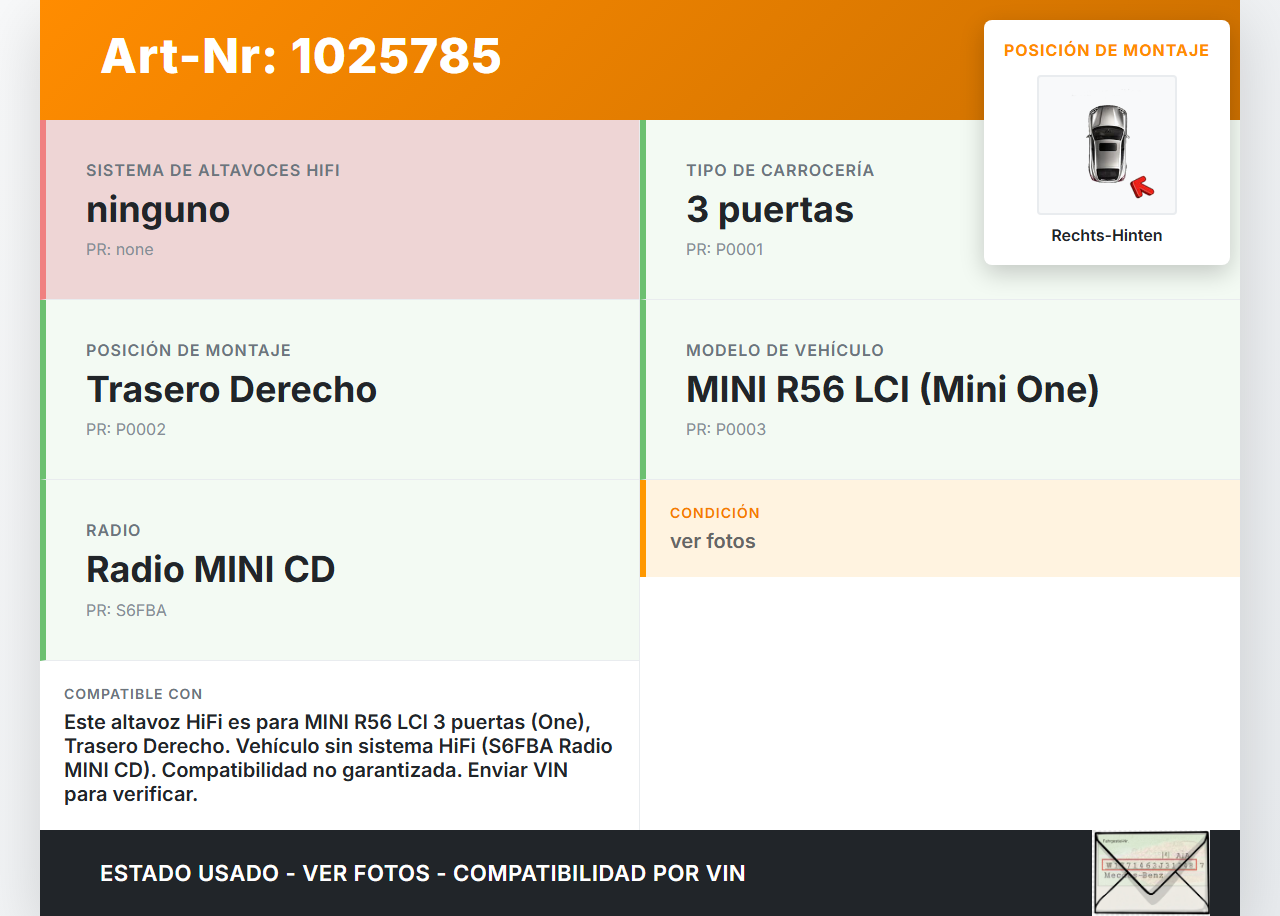The width and height of the screenshot is (1280, 916).
Task: Click the value ninguno
Action: click(158, 210)
